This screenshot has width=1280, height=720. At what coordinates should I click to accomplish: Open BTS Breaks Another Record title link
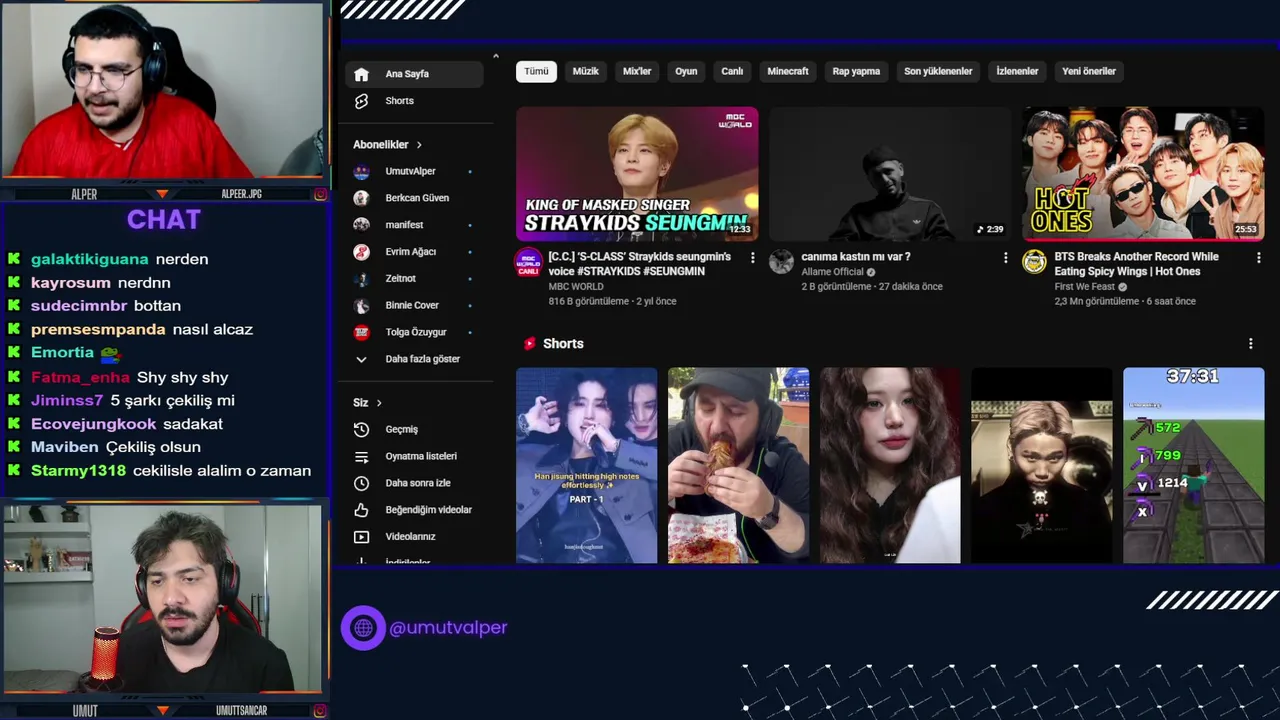point(1136,264)
